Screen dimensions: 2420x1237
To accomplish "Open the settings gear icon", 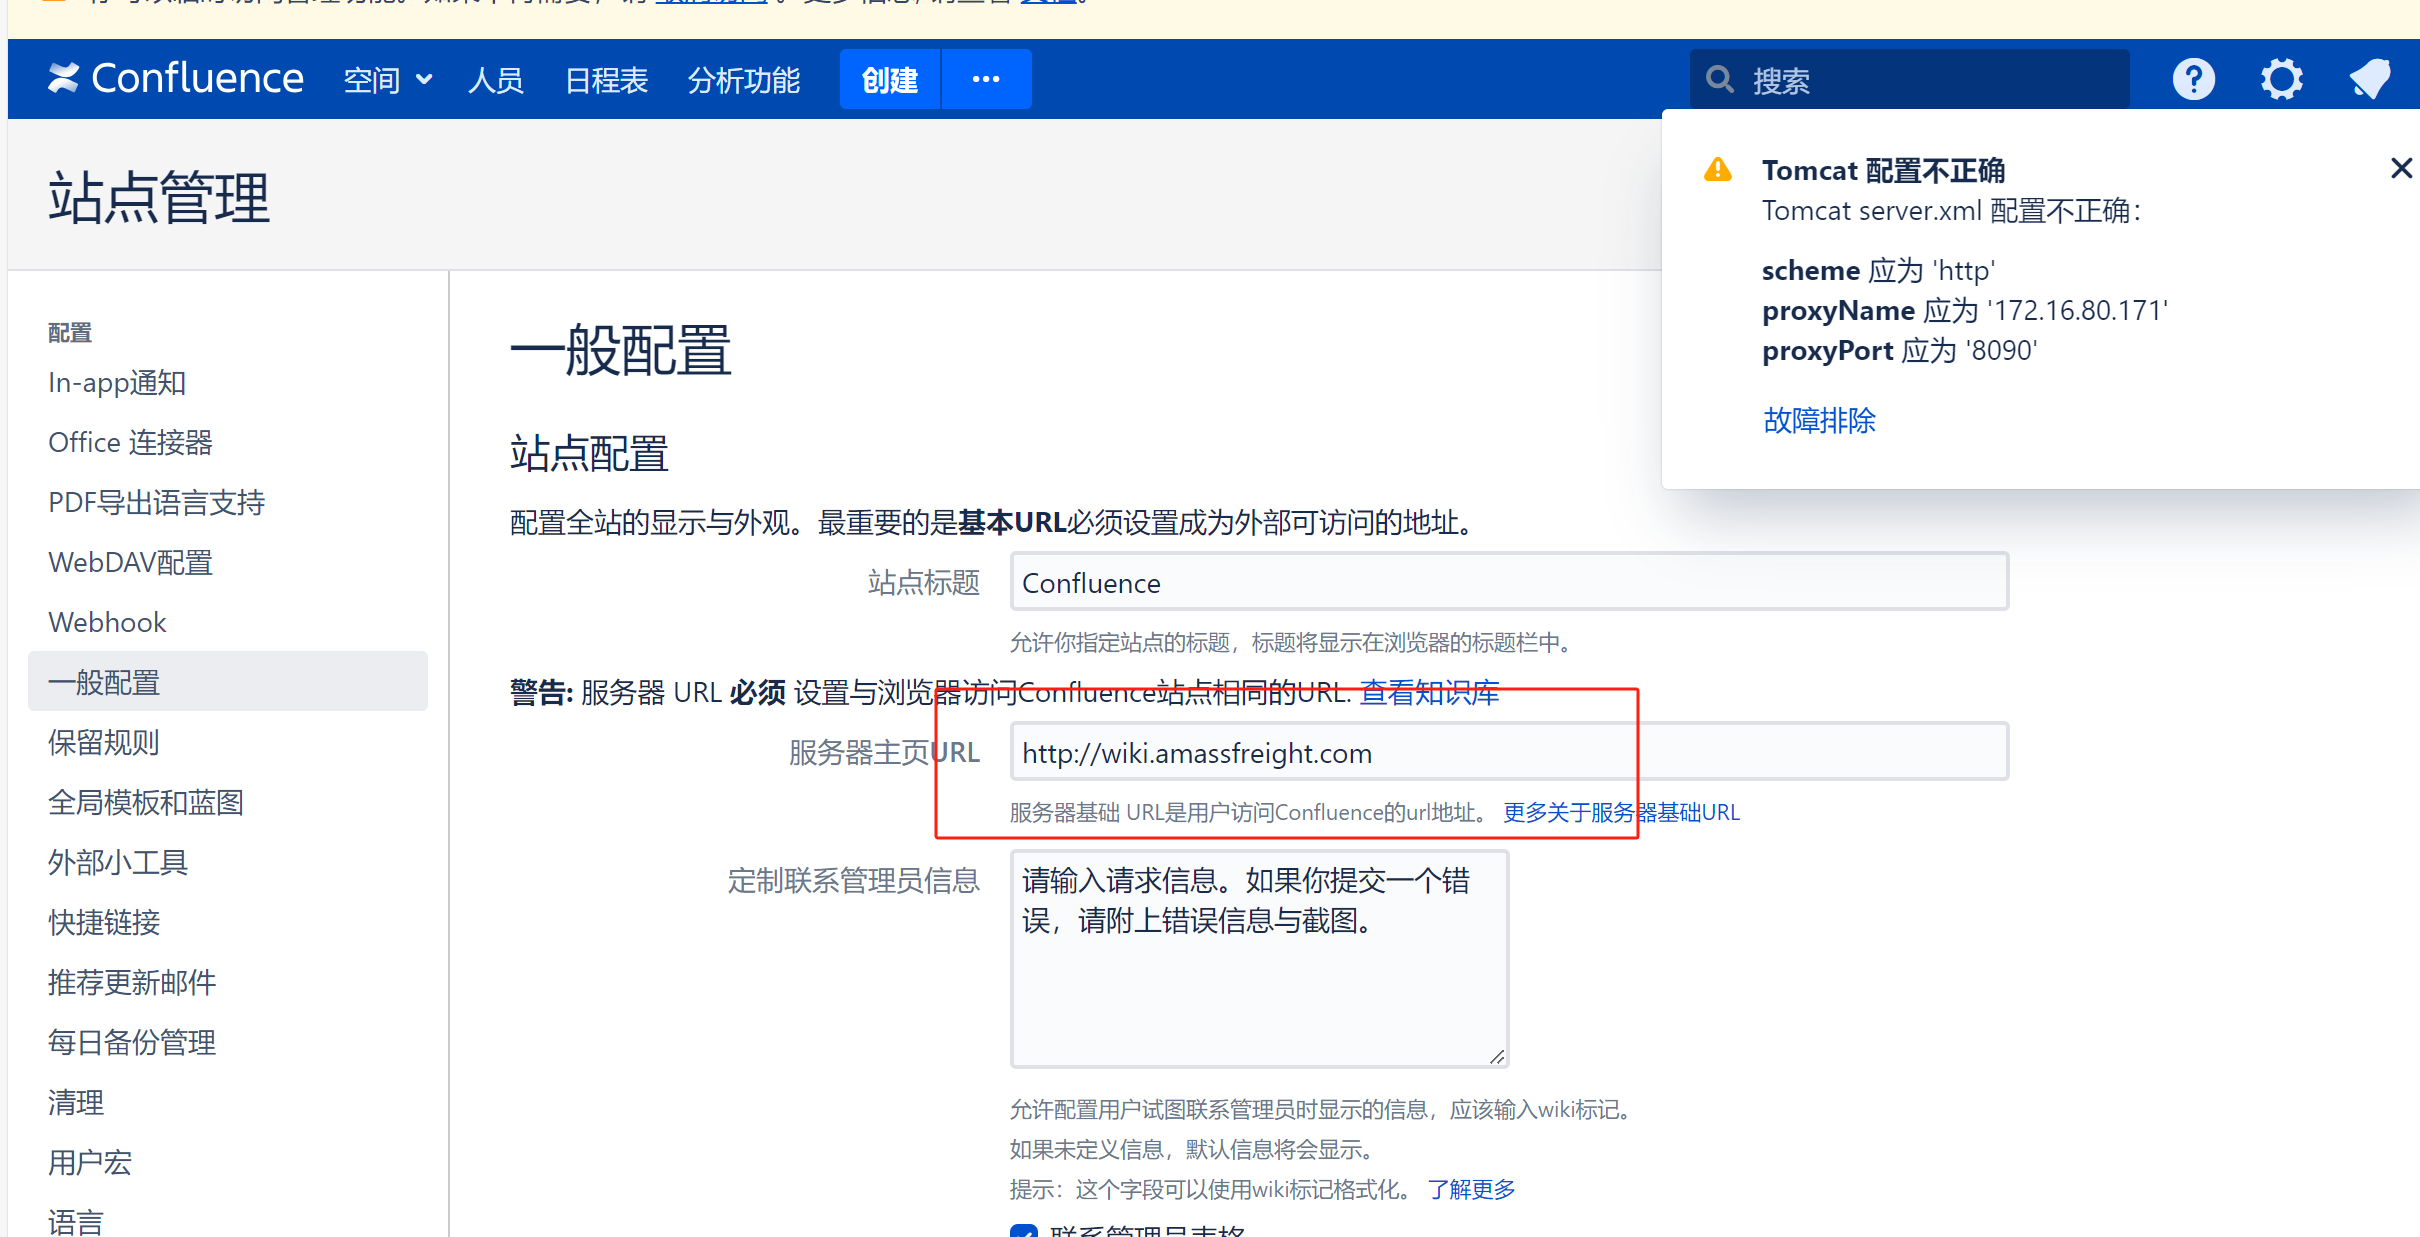I will [x=2281, y=79].
